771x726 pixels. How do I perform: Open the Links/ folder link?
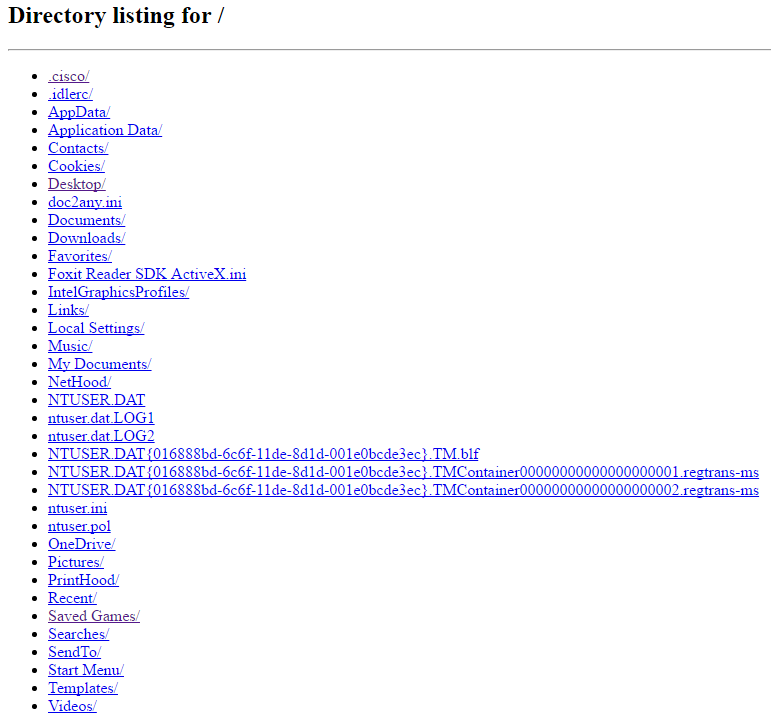click(68, 310)
